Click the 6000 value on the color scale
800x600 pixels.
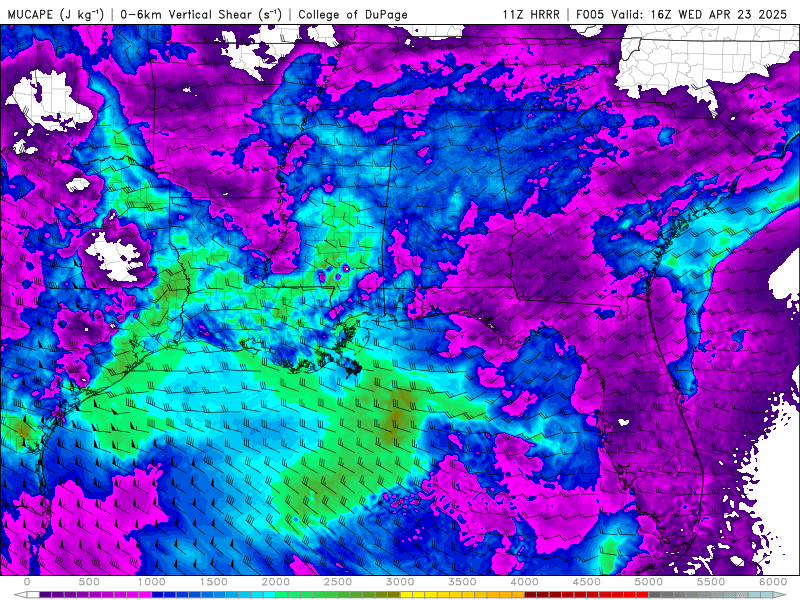tap(773, 582)
